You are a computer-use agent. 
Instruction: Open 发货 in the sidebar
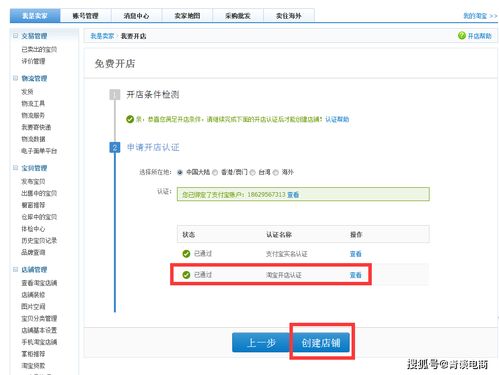click(27, 91)
